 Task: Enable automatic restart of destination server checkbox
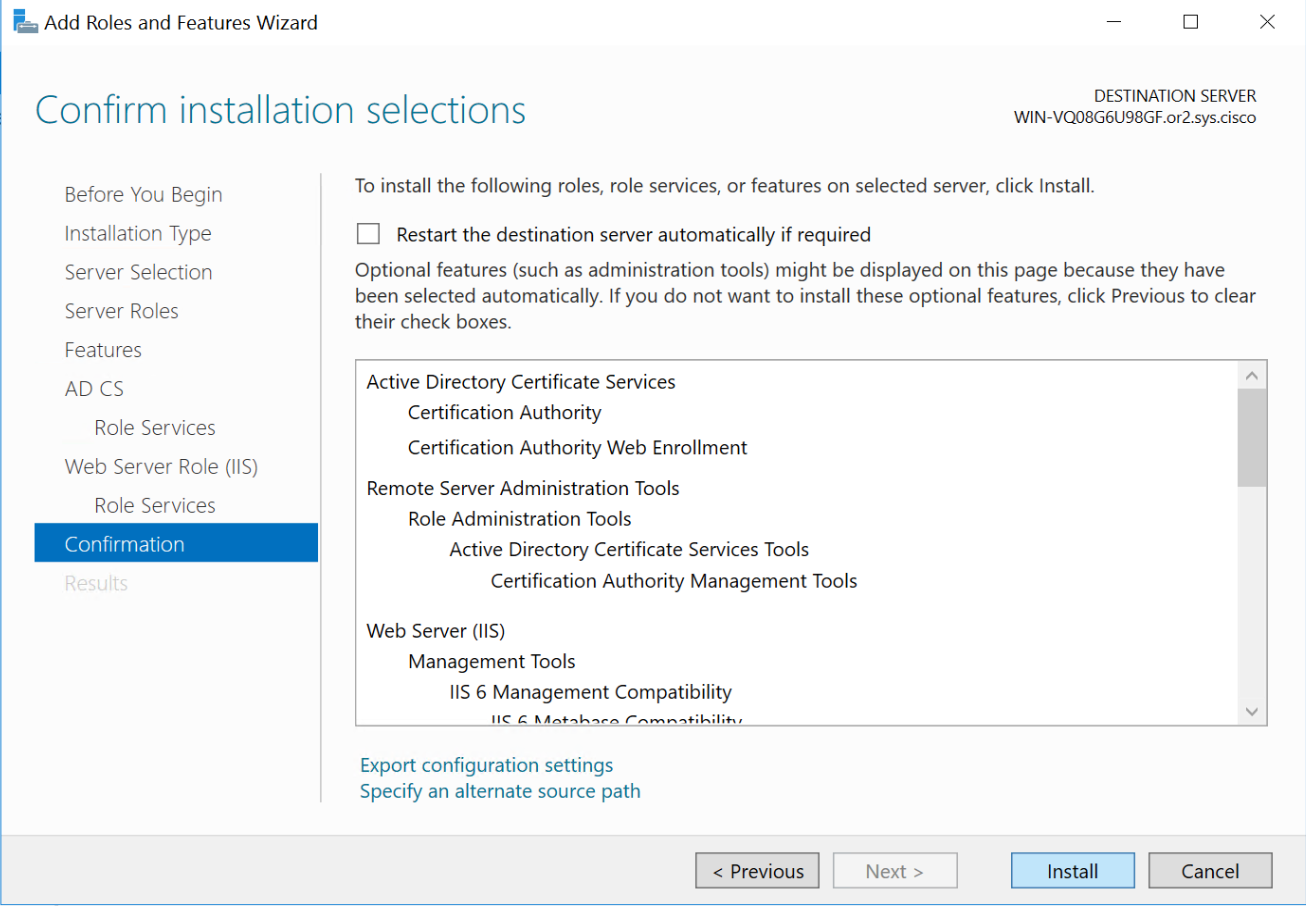[x=369, y=234]
